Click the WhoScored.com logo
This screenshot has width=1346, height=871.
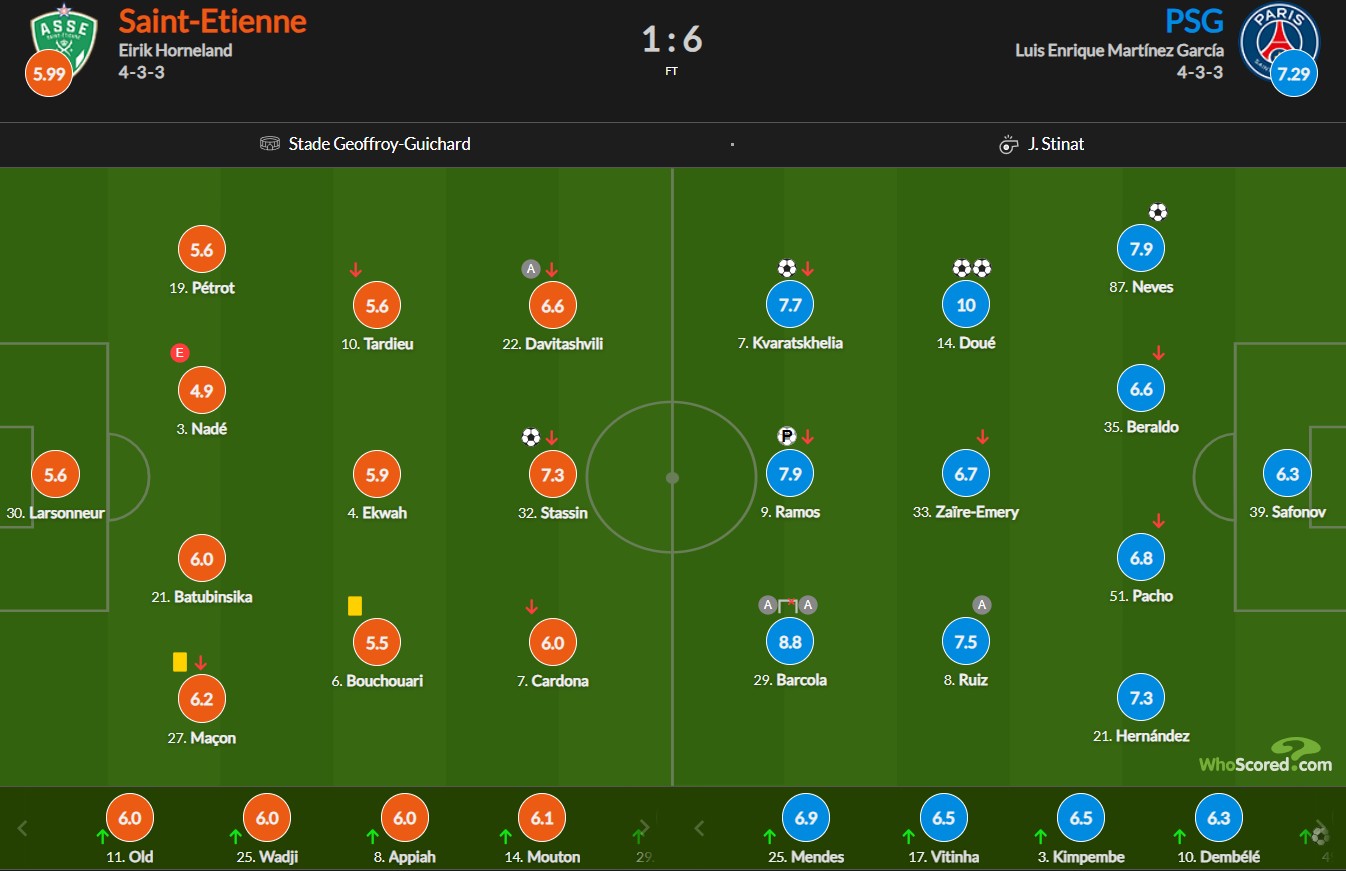tap(1266, 755)
